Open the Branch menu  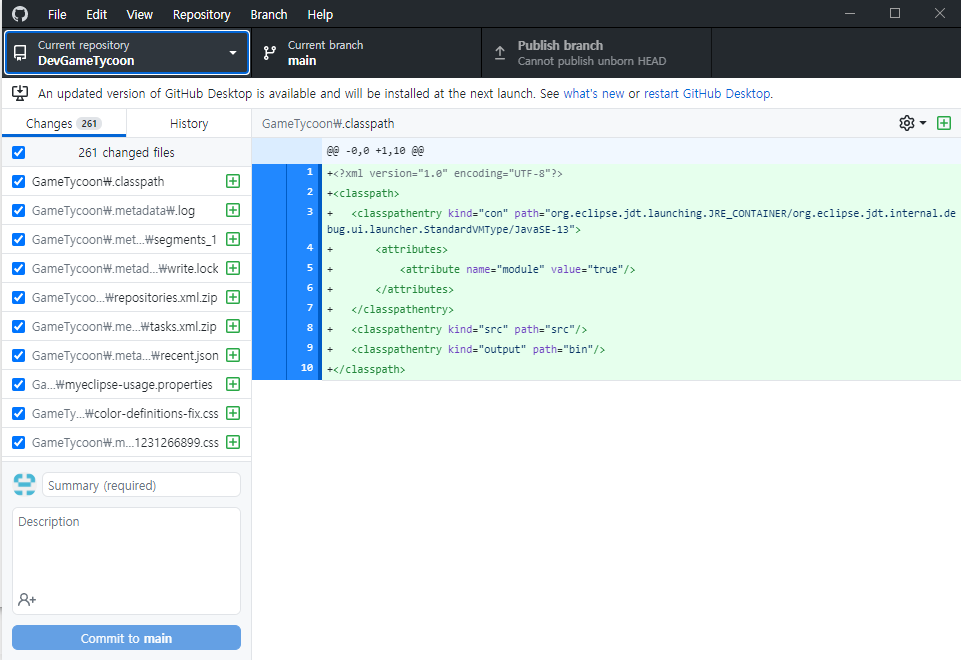(x=269, y=14)
